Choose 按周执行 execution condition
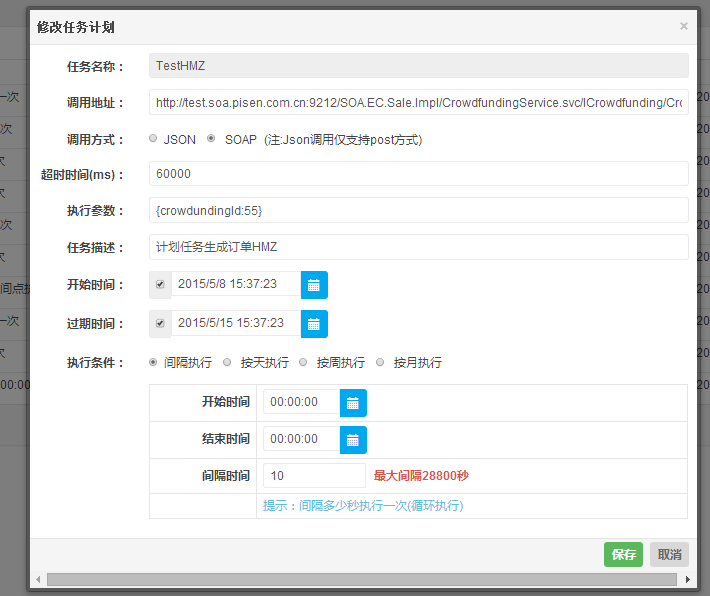Screen dimensions: 710x596 (x=304, y=362)
